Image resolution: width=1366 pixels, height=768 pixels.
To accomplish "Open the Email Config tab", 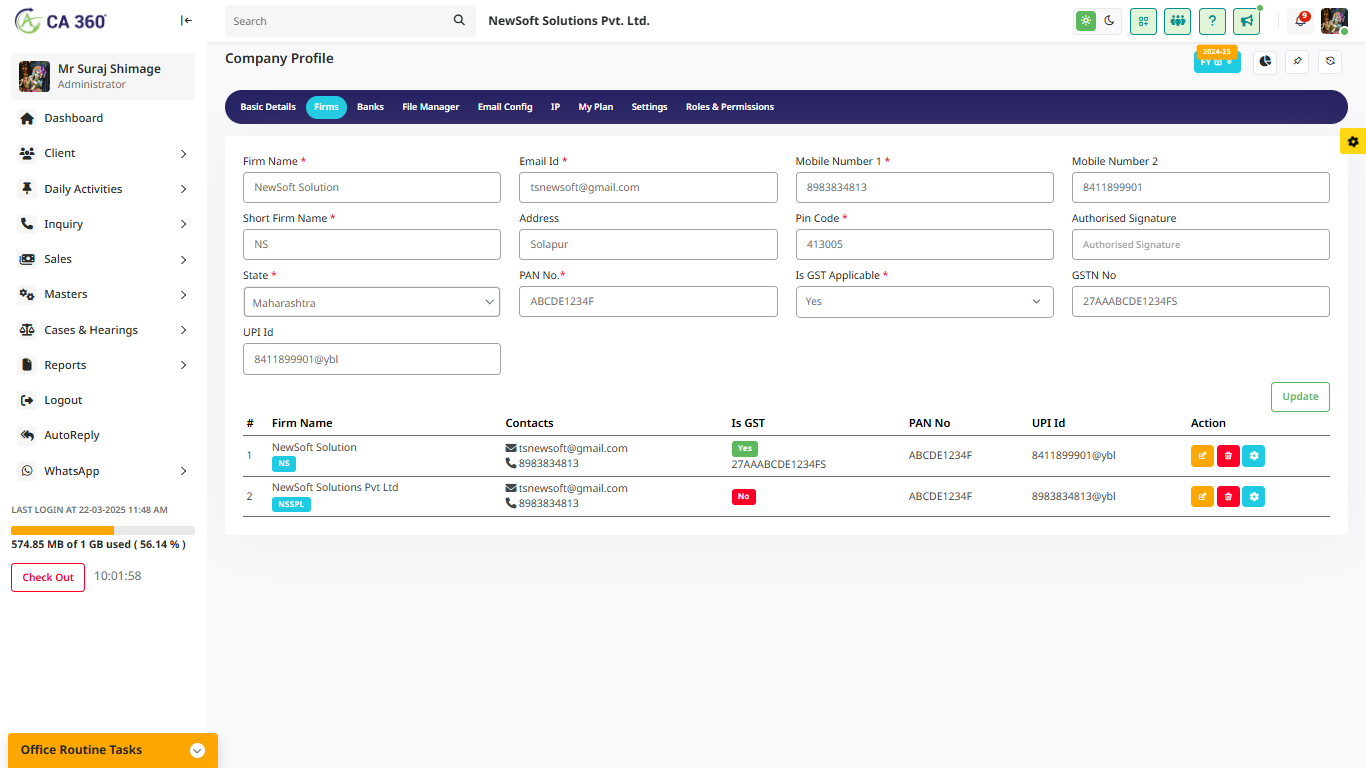I will coord(505,107).
